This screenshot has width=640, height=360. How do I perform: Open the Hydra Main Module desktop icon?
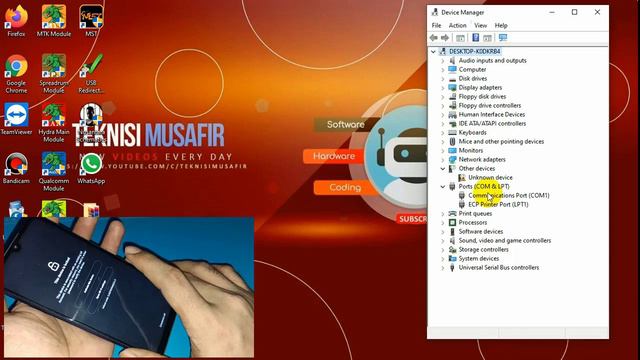54,123
